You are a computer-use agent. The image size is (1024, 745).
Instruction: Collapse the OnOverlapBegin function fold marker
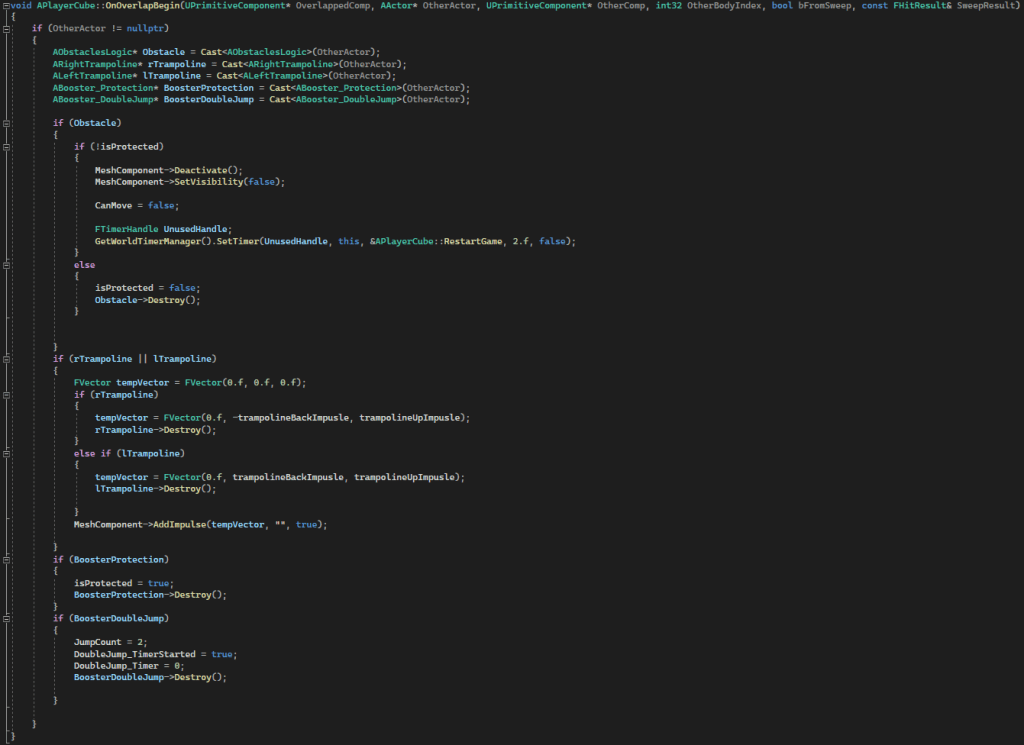coord(7,5)
